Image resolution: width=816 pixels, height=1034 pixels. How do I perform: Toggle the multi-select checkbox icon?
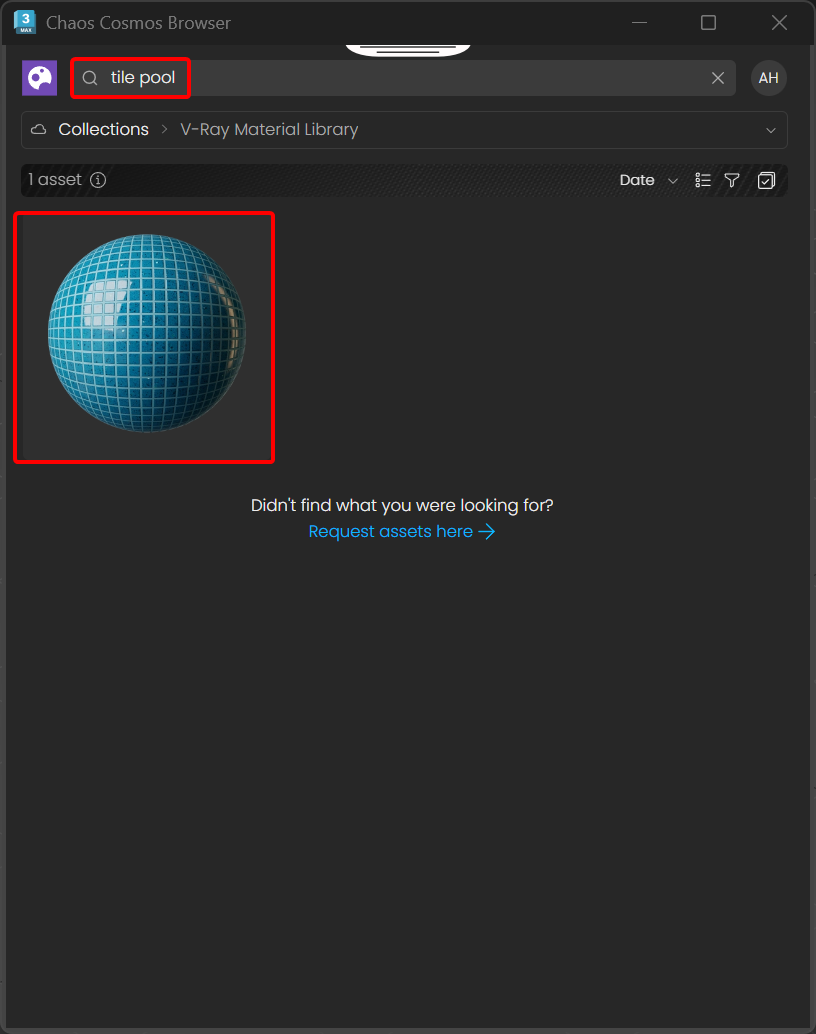(766, 180)
